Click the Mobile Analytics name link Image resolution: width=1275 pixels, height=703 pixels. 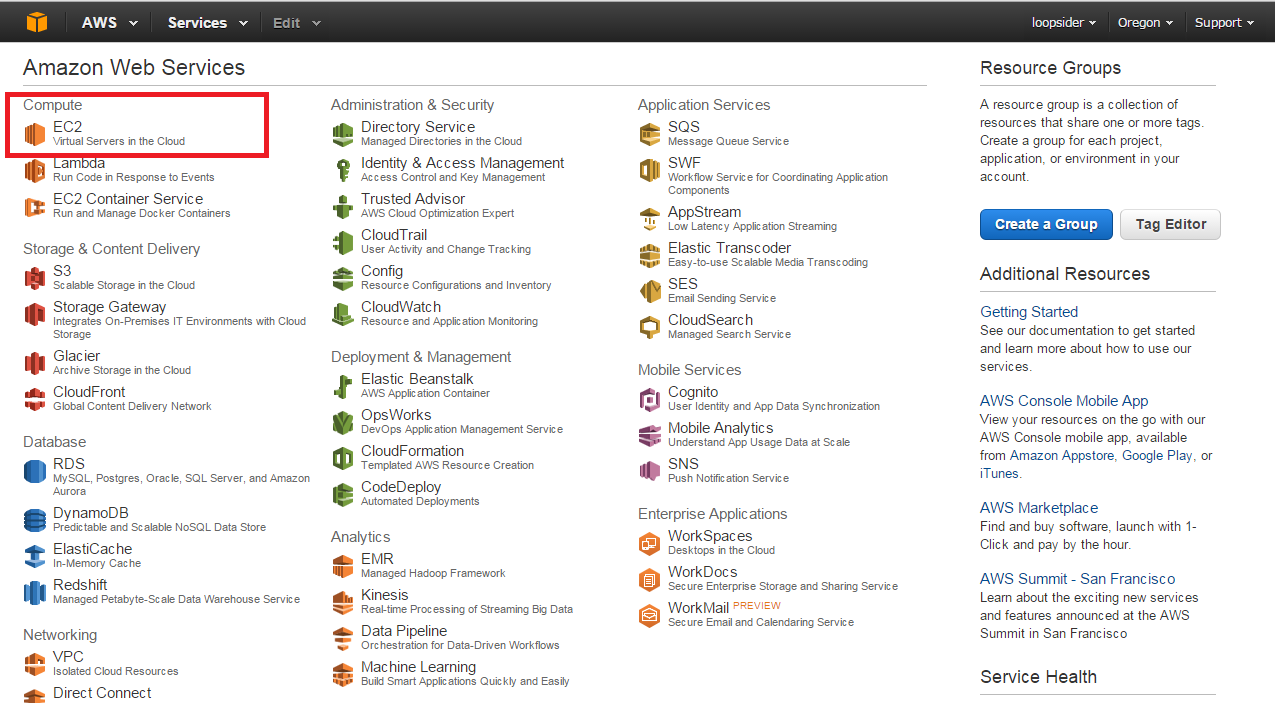click(720, 428)
